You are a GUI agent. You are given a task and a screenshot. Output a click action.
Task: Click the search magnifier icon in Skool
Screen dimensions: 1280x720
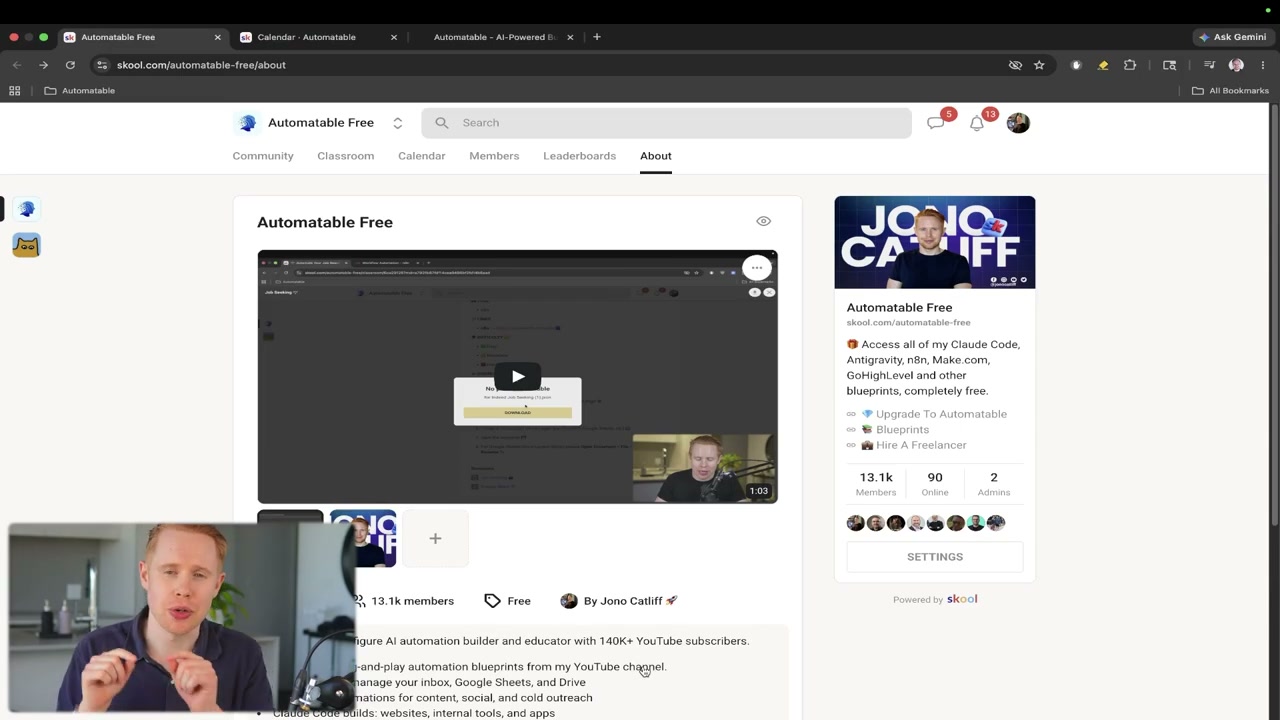442,123
